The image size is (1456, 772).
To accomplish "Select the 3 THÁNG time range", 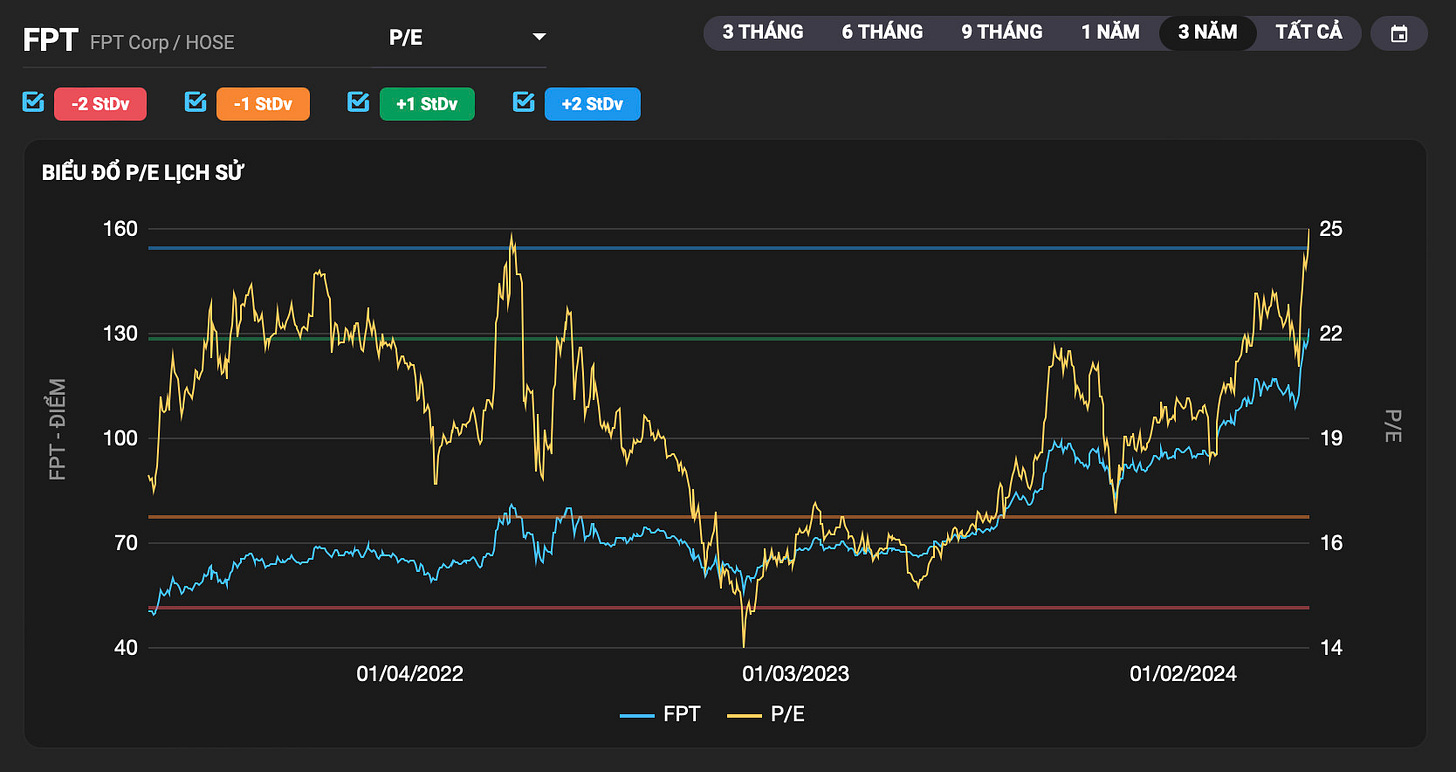I will pyautogui.click(x=763, y=32).
